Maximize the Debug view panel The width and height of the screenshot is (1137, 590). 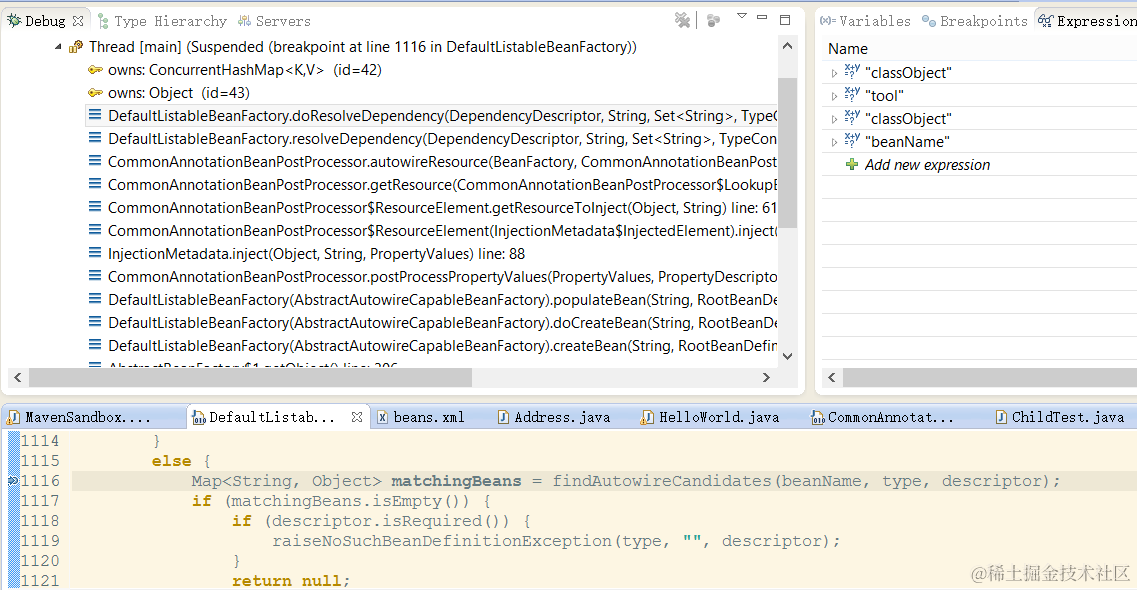pos(785,20)
